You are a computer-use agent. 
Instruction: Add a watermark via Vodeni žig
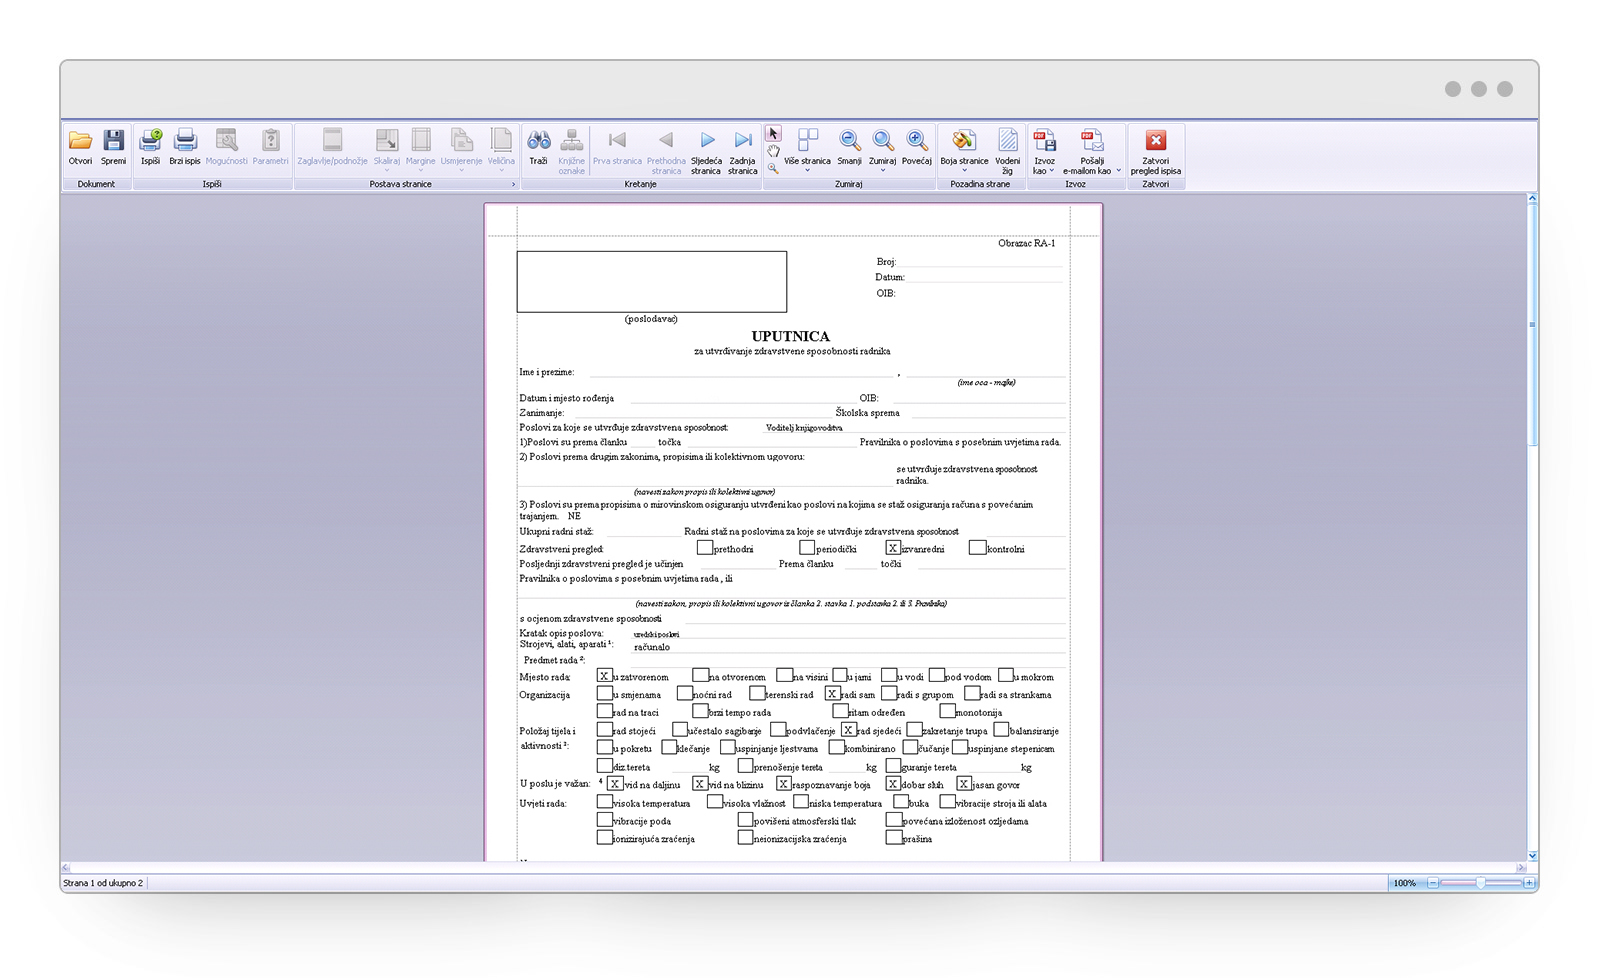1008,151
